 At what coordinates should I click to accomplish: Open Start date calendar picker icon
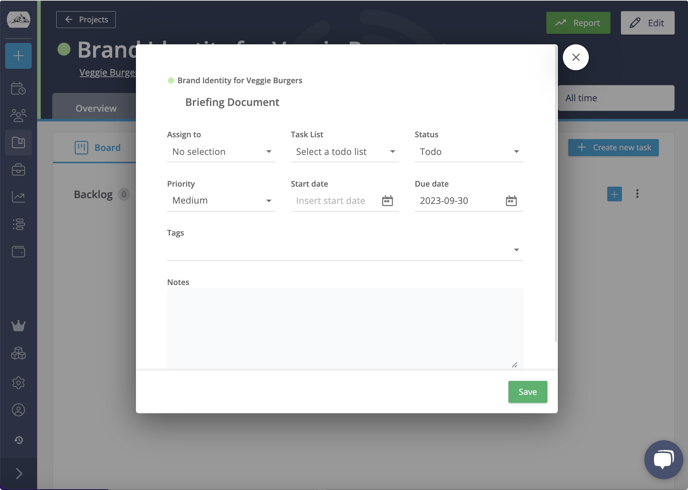point(387,201)
